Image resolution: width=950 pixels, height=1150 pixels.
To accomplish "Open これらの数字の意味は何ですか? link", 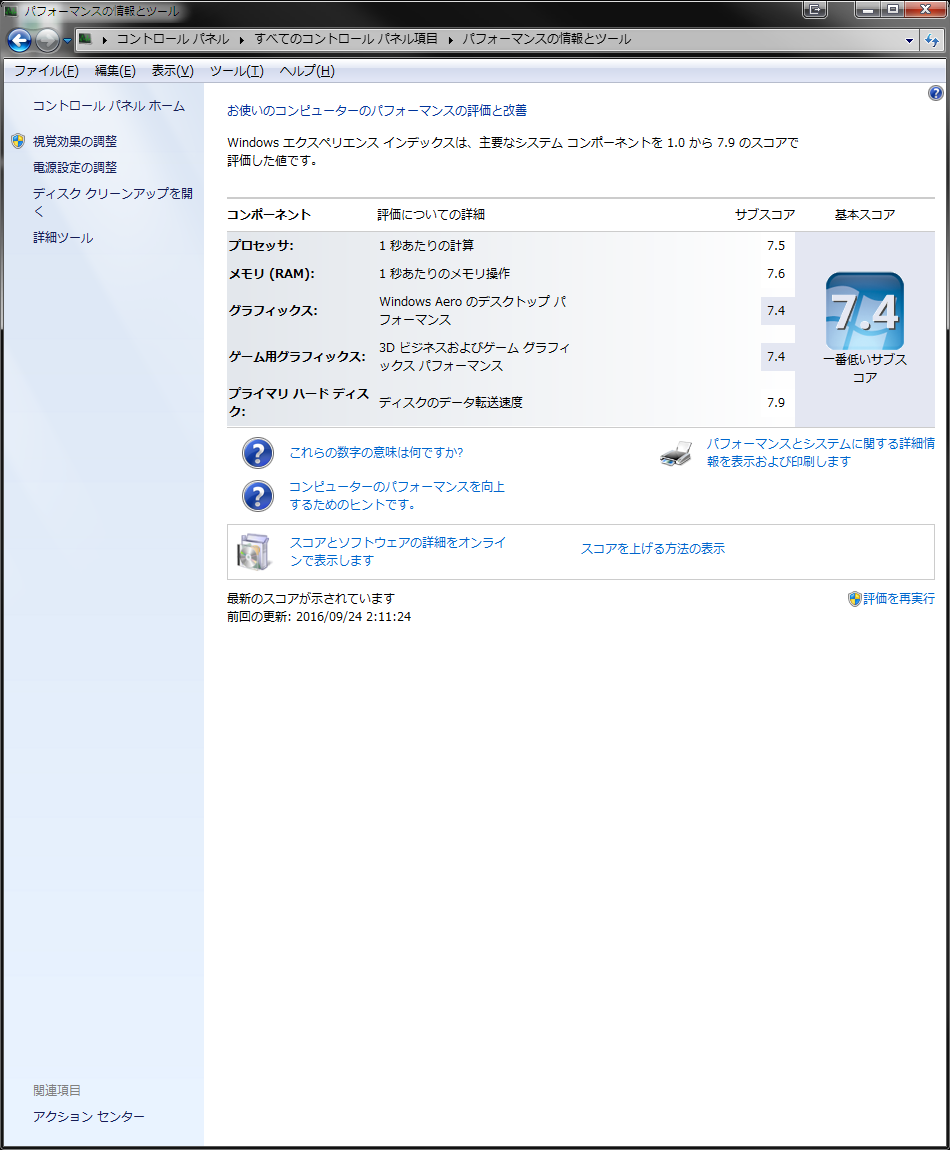I will click(x=376, y=453).
